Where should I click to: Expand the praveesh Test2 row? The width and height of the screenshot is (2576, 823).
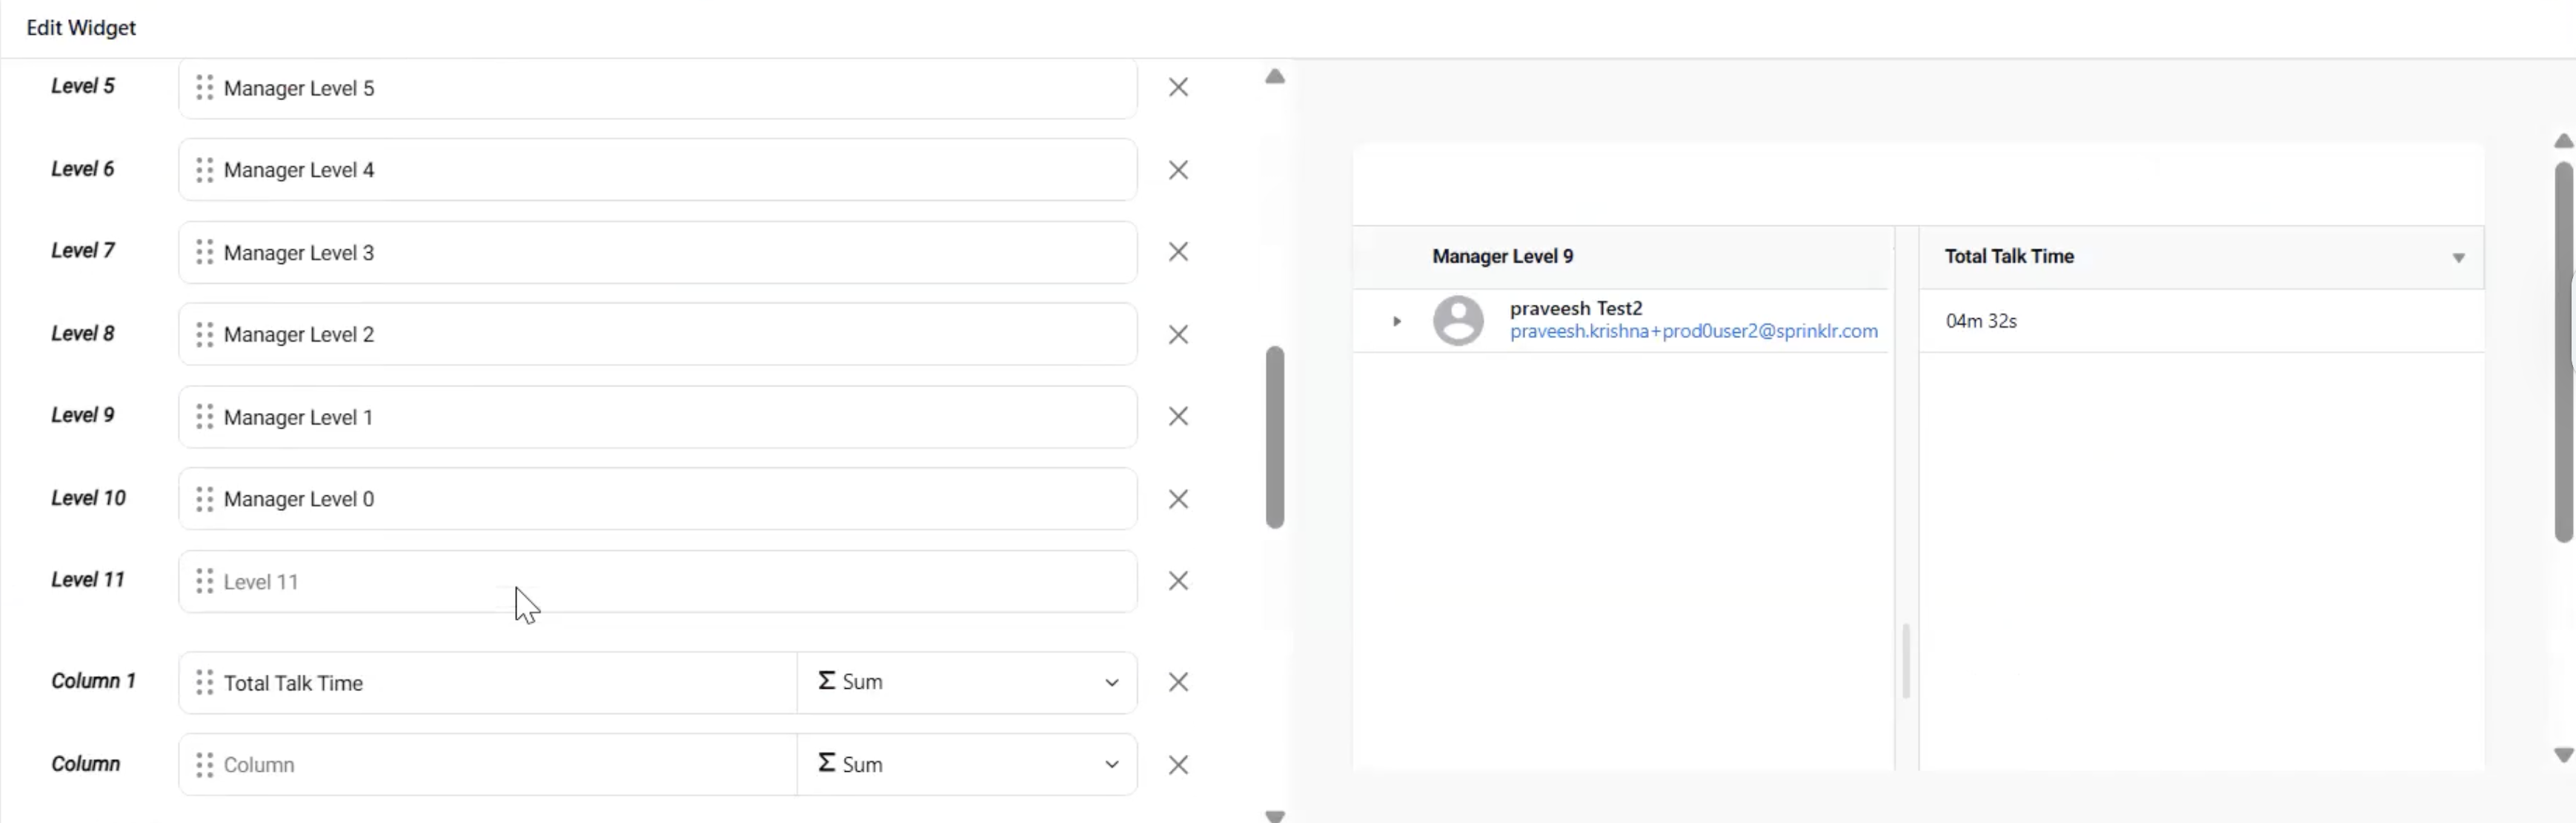pos(1397,321)
